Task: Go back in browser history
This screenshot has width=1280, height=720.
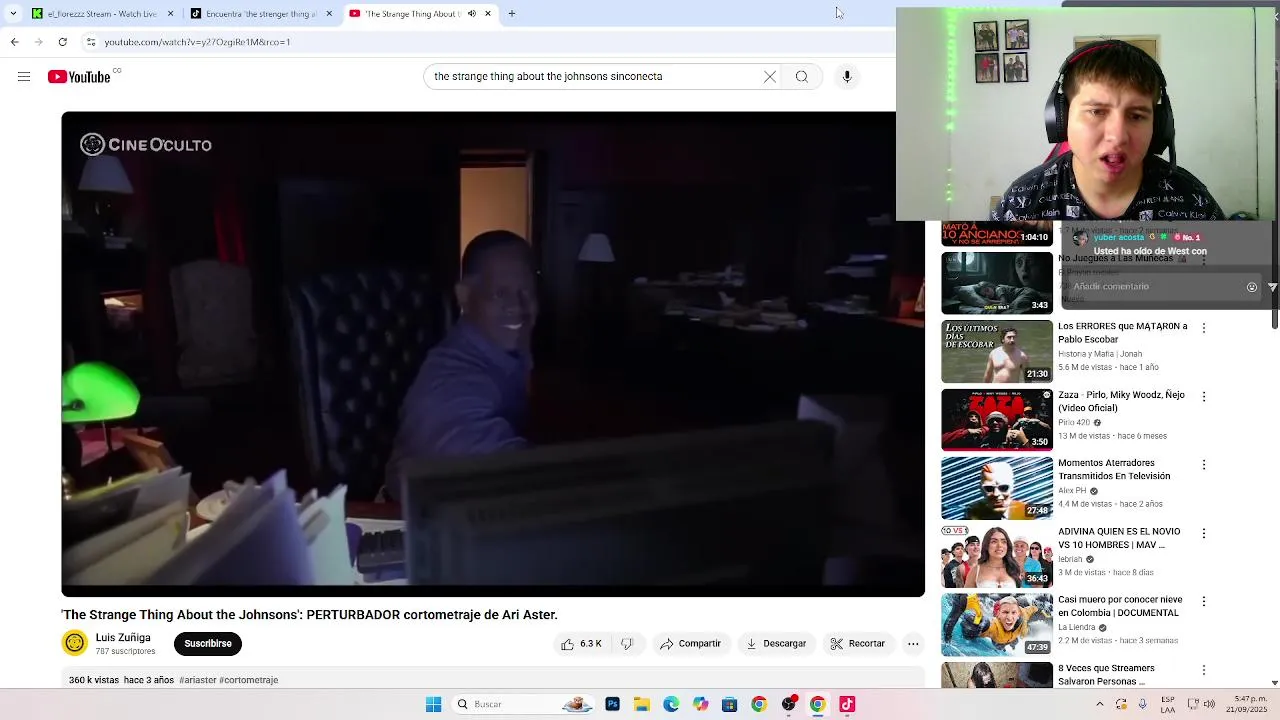Action: click(14, 42)
